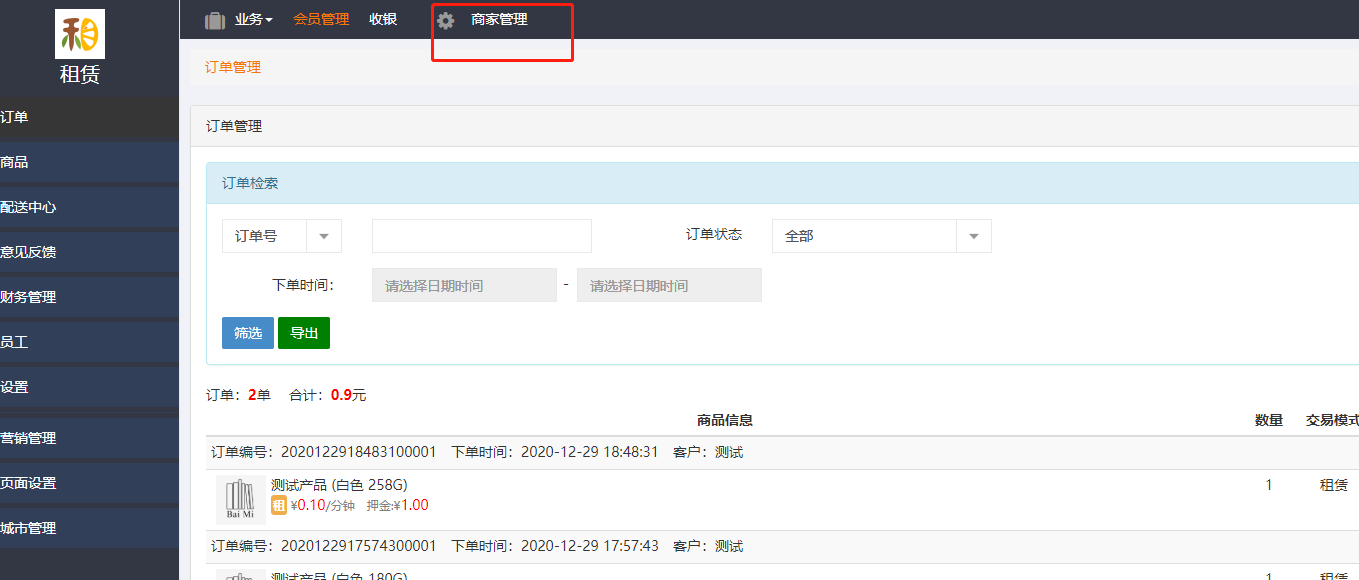This screenshot has width=1359, height=580.
Task: Go to 会员管理 in the top bar
Action: tap(321, 19)
